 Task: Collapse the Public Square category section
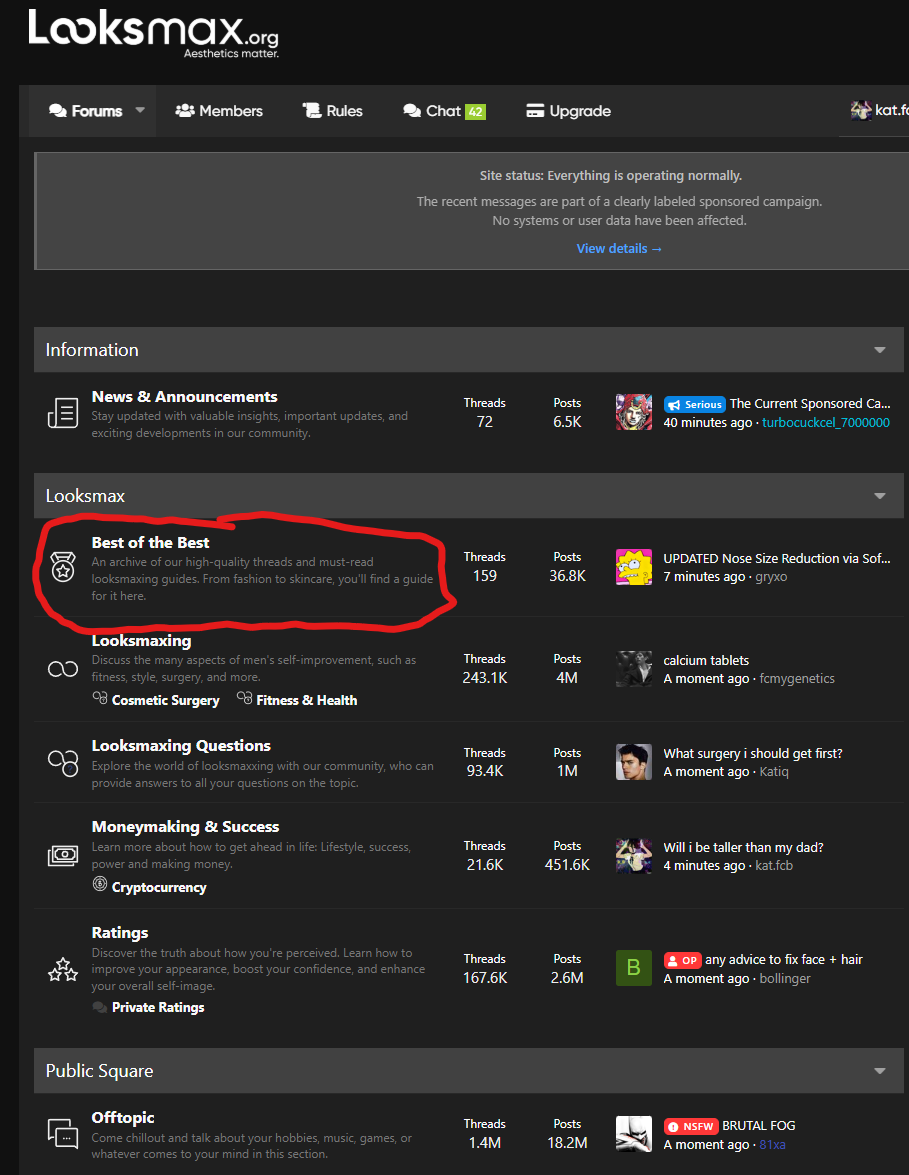tap(880, 1071)
